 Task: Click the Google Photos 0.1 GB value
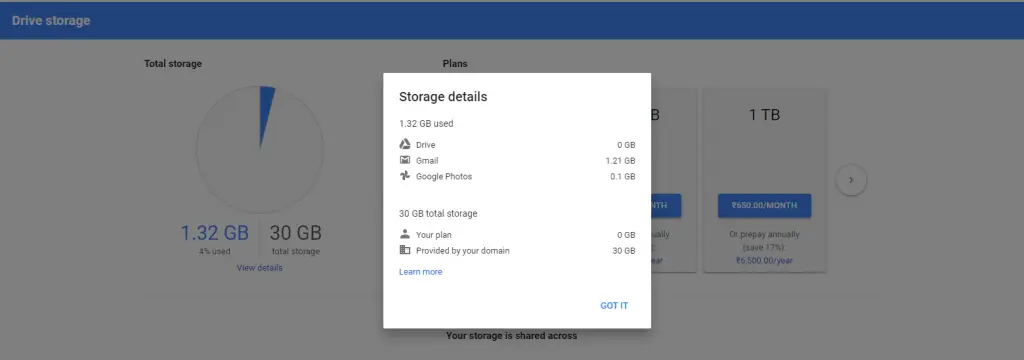pyautogui.click(x=622, y=176)
